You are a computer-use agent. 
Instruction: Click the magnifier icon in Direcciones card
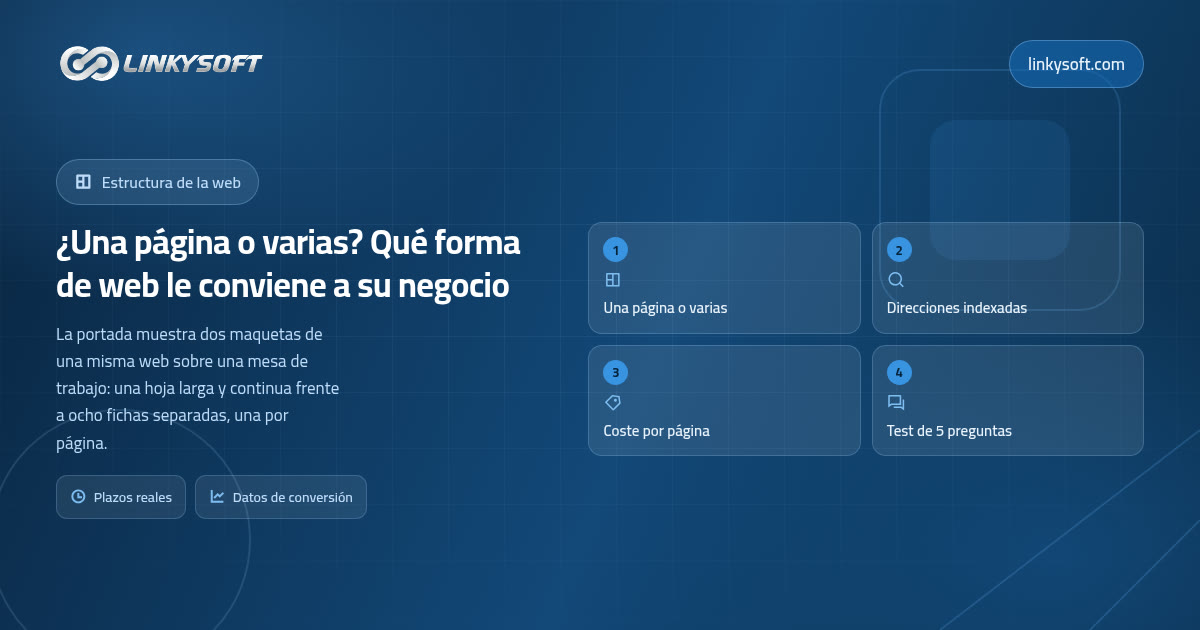pos(896,280)
